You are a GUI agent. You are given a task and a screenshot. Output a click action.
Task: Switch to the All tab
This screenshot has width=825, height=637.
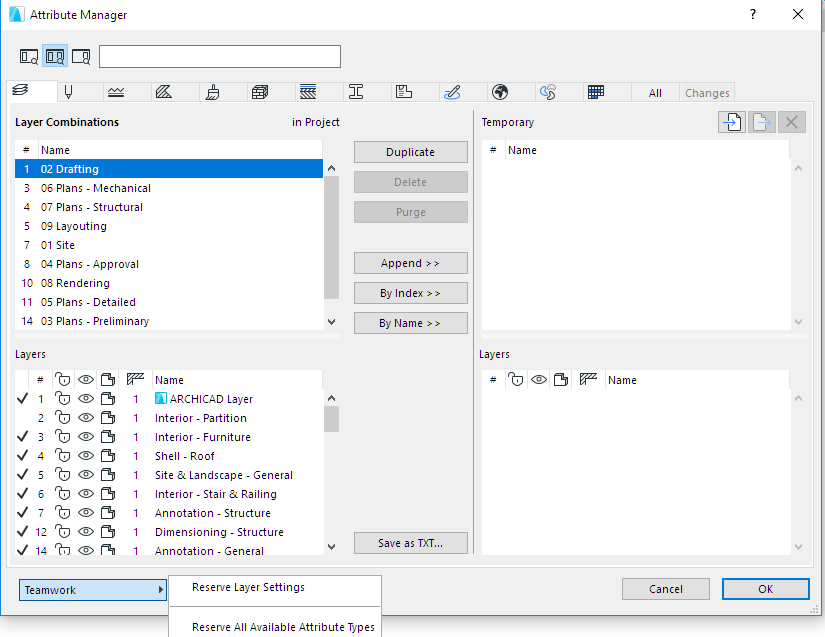[x=655, y=93]
